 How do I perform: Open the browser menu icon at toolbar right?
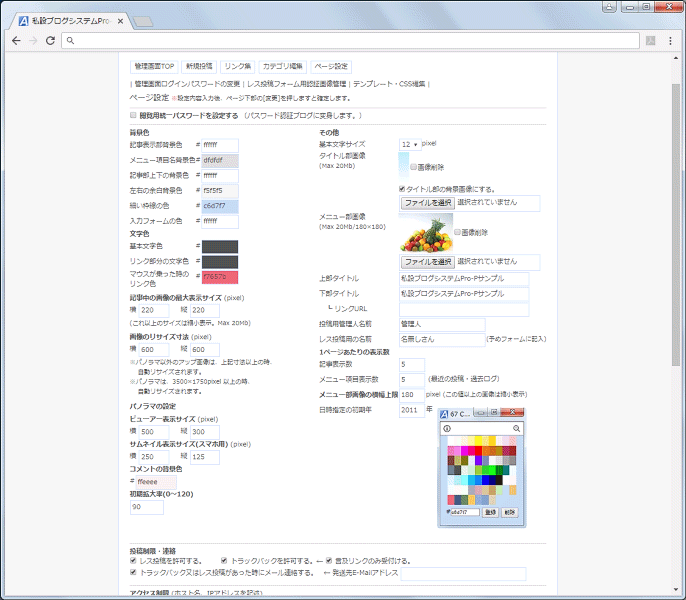pyautogui.click(x=669, y=40)
